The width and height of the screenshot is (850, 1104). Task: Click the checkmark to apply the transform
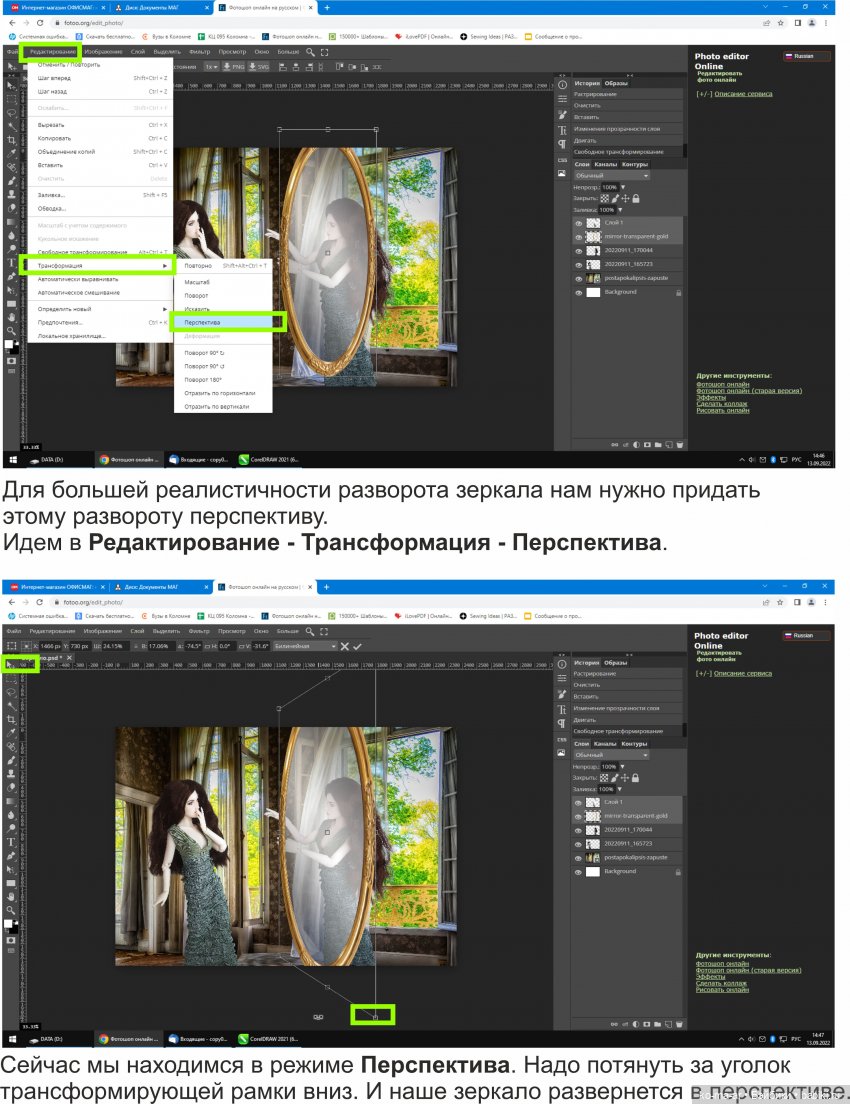coord(359,644)
